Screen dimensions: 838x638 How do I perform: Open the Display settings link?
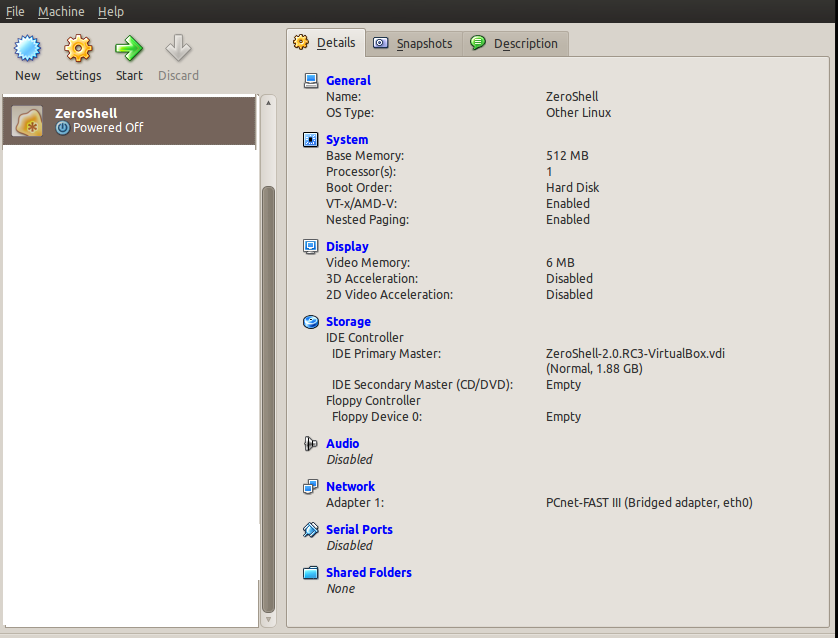(x=347, y=247)
